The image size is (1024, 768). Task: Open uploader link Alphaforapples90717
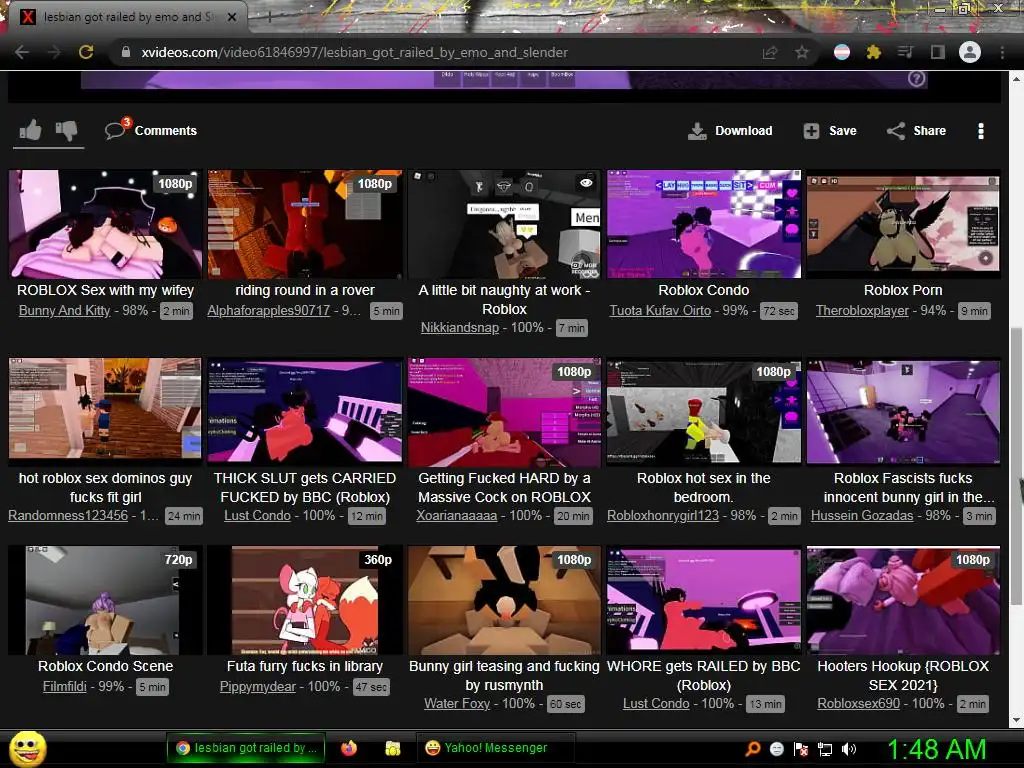(268, 311)
